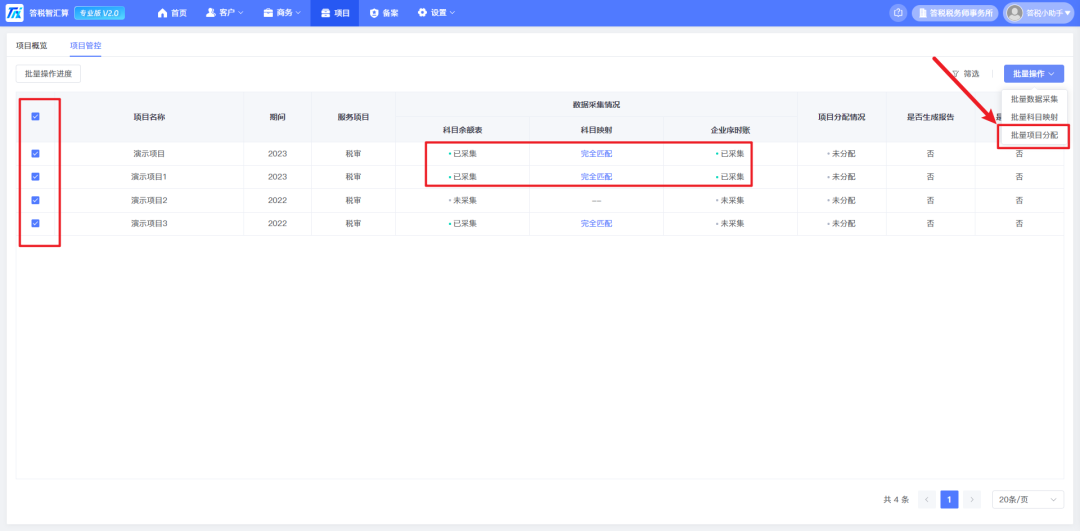Expand the 设置 menu
Screen dimensions: 1080x531
(436, 12)
